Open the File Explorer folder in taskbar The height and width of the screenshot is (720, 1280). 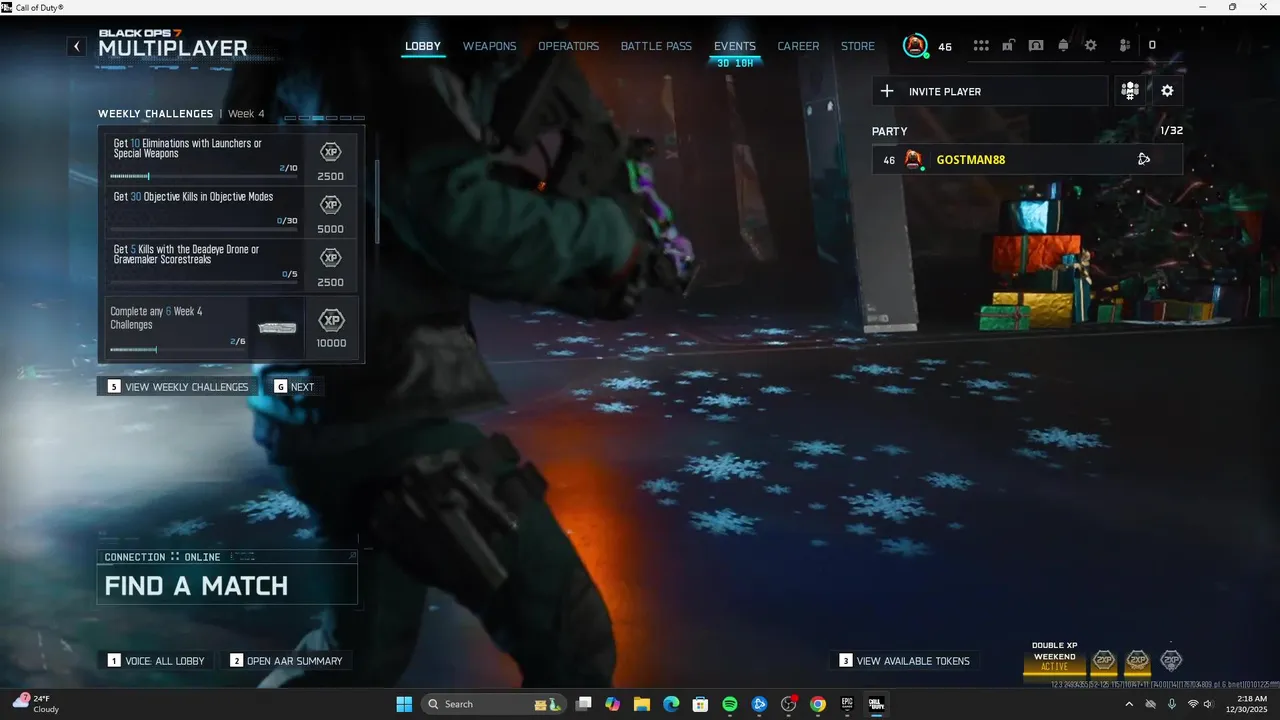[642, 704]
